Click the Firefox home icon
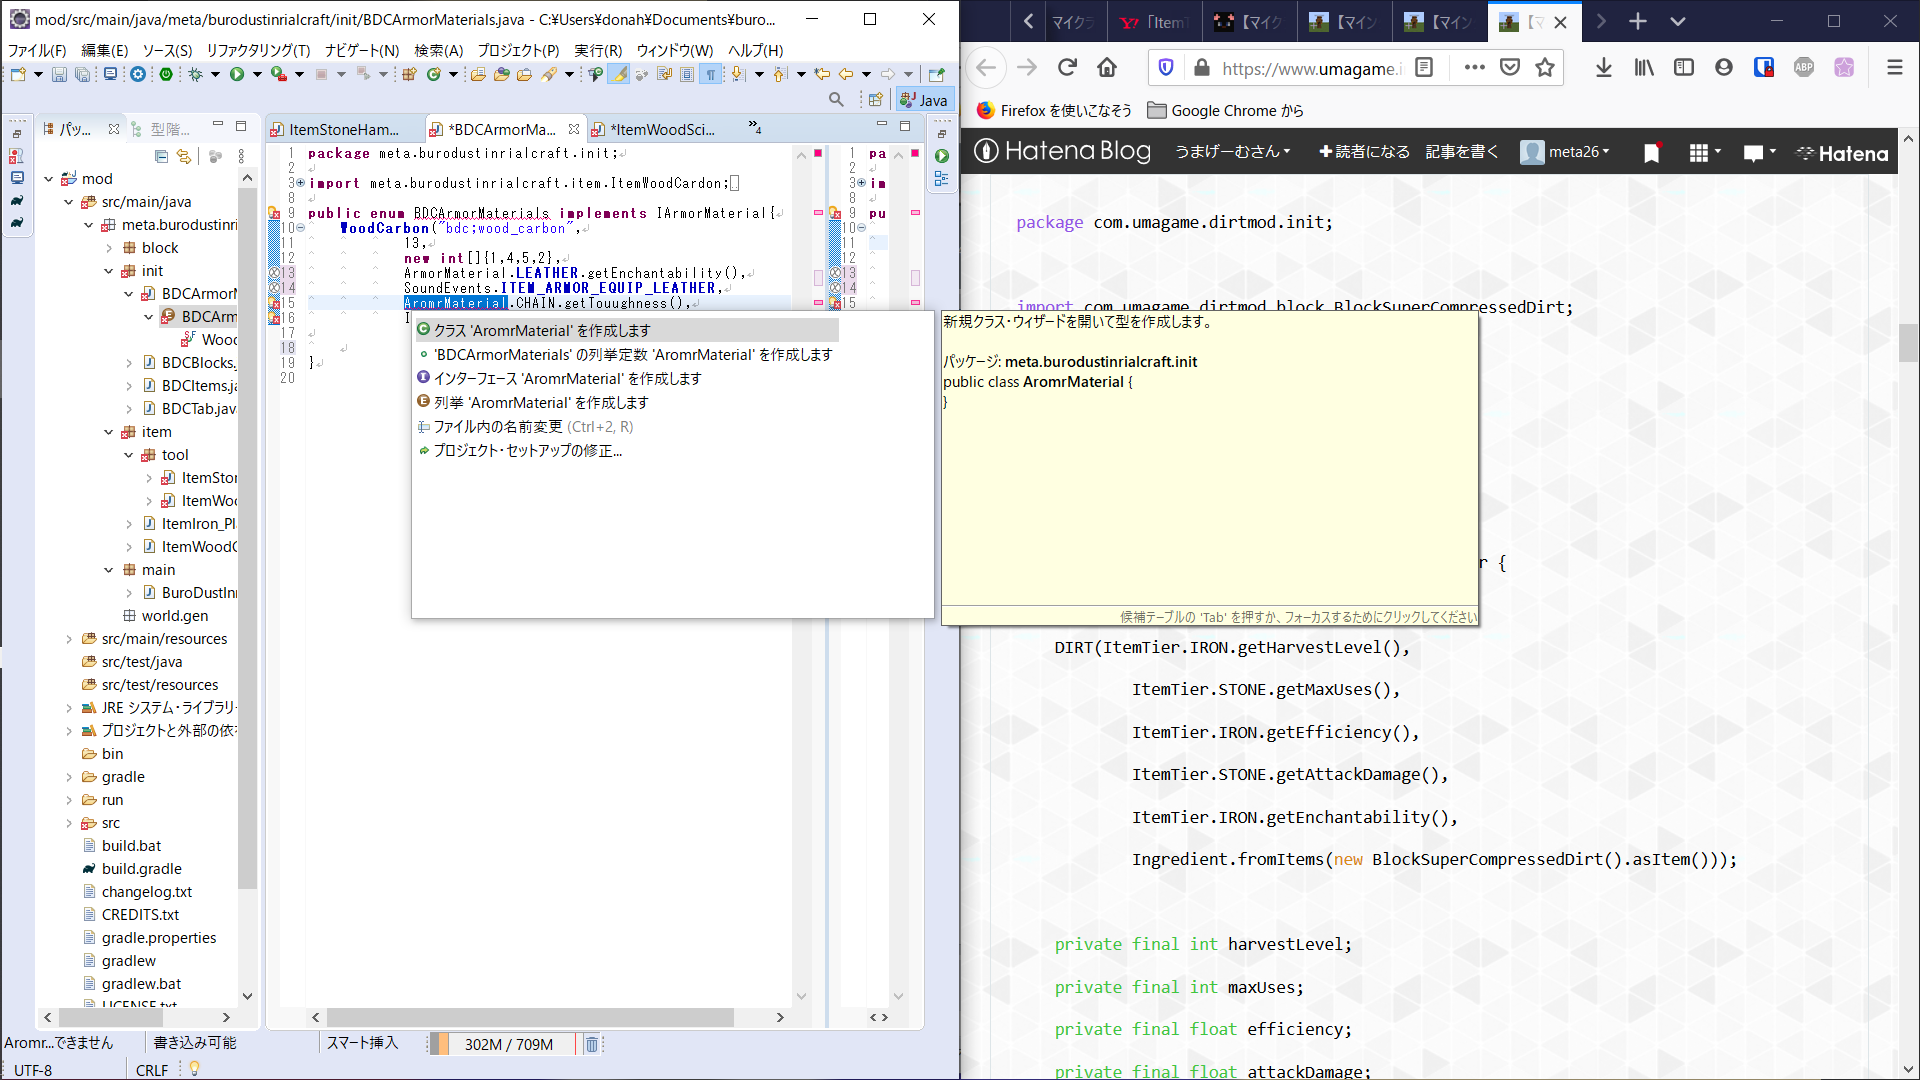 point(1107,67)
